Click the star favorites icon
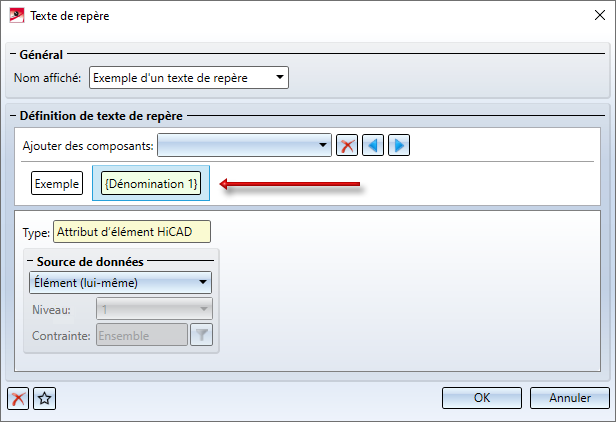The image size is (616, 422). (44, 398)
